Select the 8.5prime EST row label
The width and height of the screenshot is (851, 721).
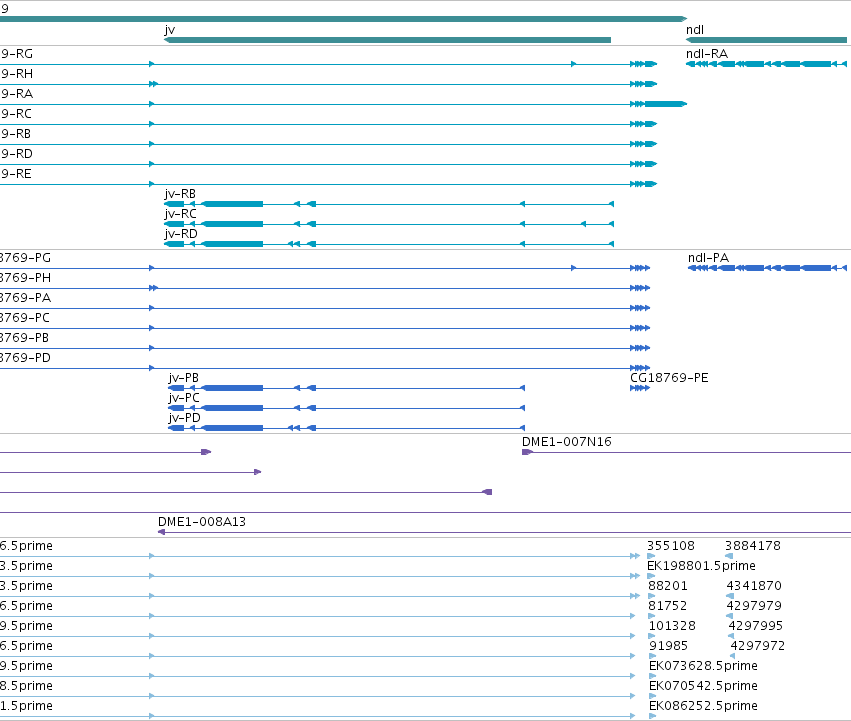pyautogui.click(x=26, y=686)
